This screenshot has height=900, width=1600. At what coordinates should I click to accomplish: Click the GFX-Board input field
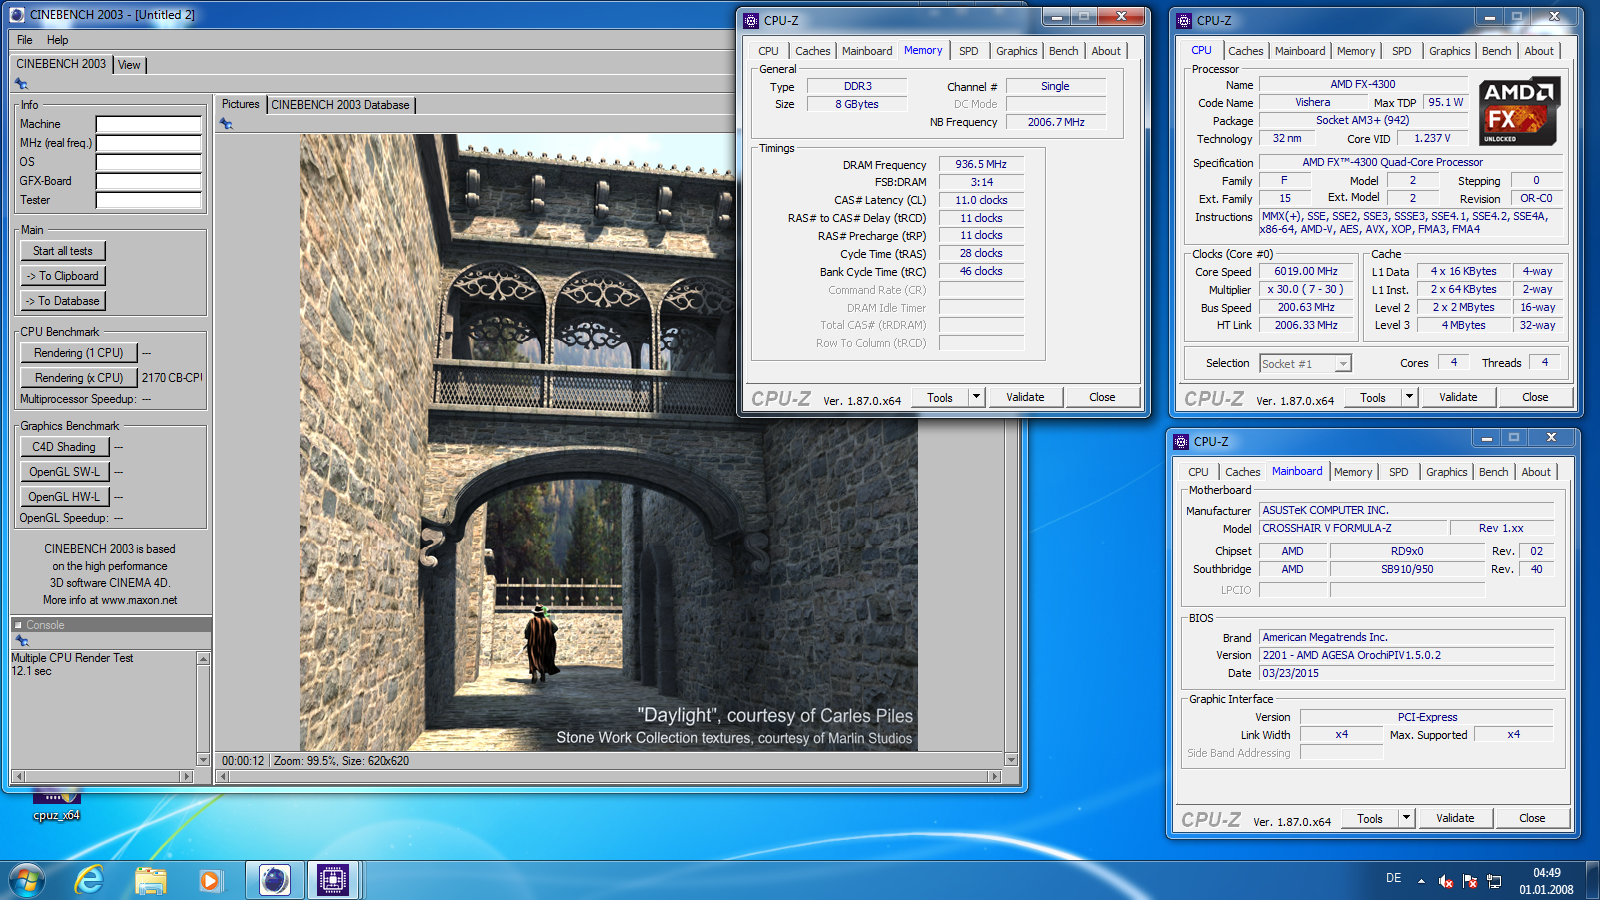pyautogui.click(x=149, y=182)
